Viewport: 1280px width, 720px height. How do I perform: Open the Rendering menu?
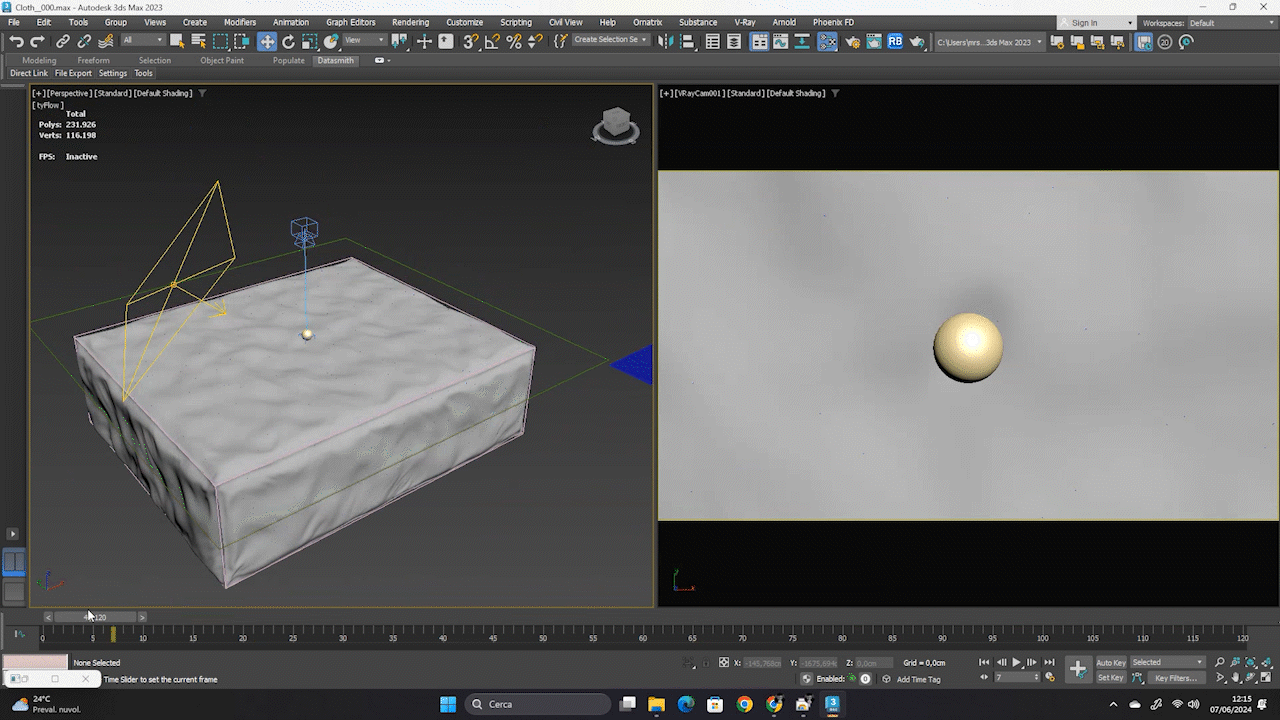[x=410, y=22]
